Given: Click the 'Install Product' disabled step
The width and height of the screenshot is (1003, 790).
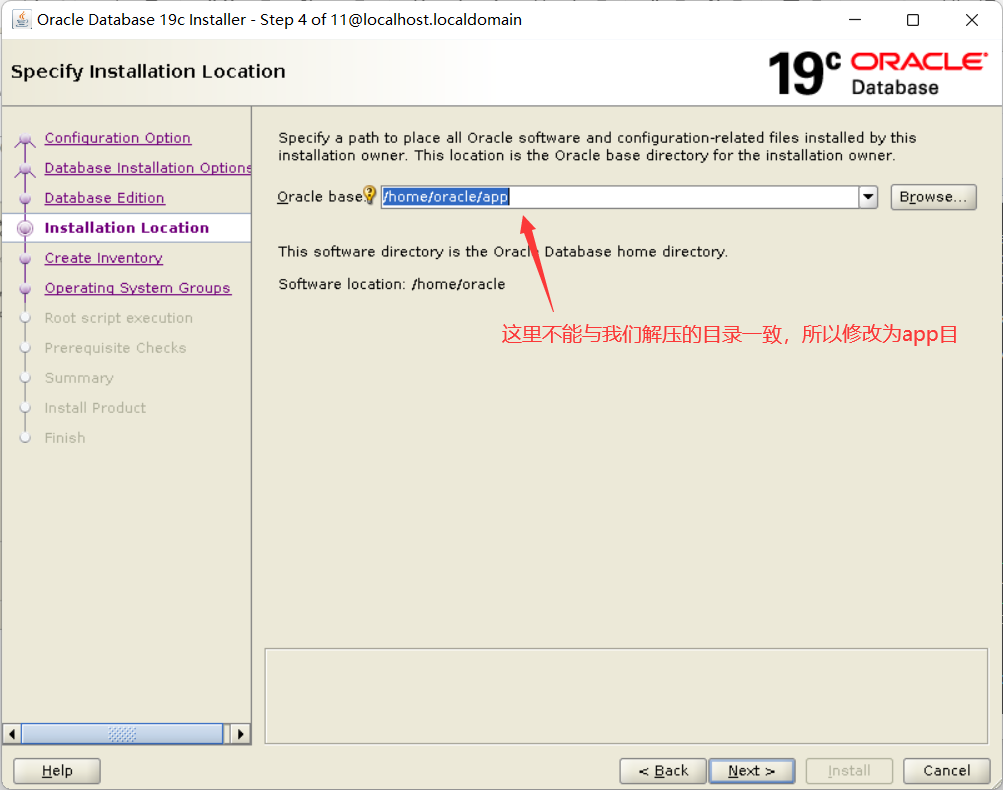Looking at the screenshot, I should coord(95,409).
